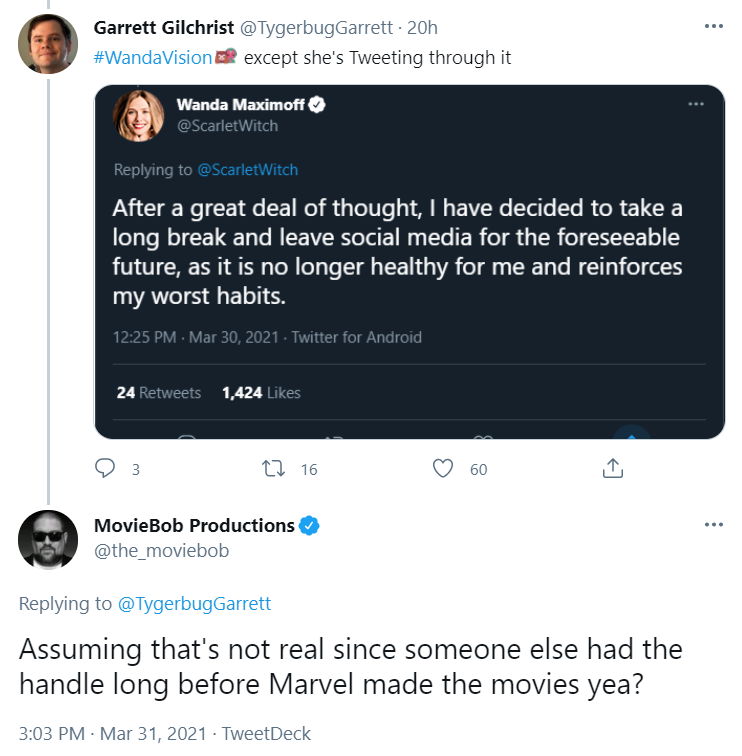Click Wanda Maximoff's verified checkmark badge

click(317, 104)
